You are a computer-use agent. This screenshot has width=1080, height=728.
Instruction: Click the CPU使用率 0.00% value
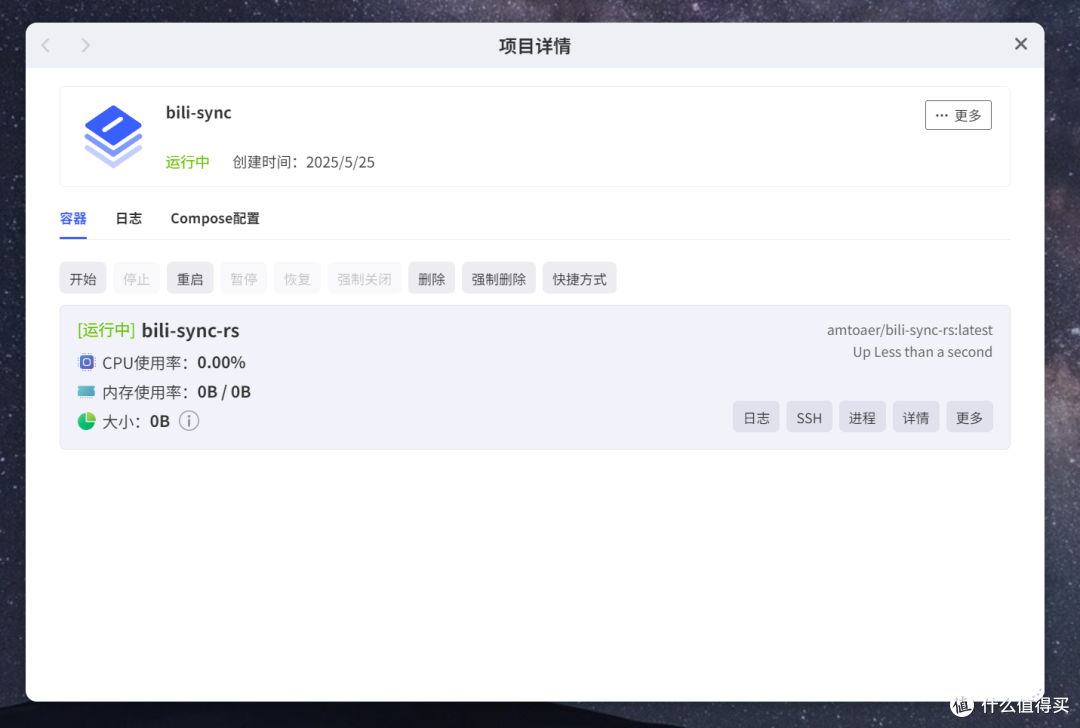221,362
